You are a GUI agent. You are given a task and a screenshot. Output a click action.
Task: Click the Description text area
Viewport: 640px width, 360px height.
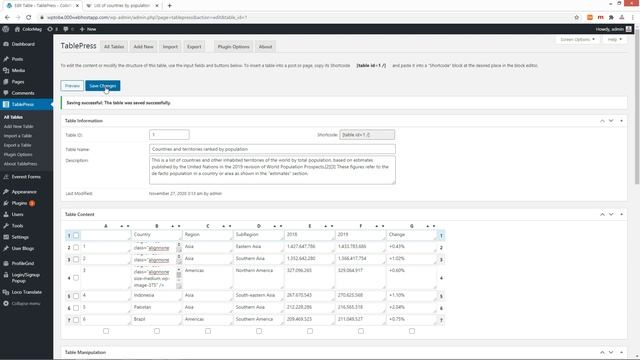click(x=272, y=170)
